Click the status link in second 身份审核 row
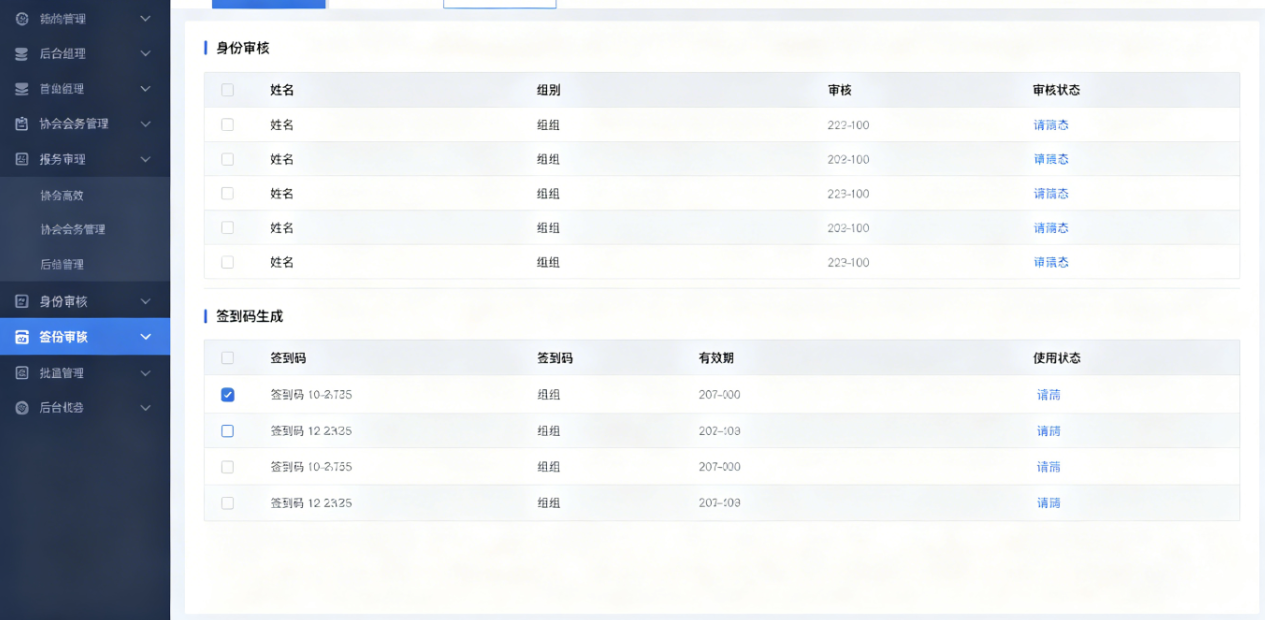The width and height of the screenshot is (1265, 620). [1051, 159]
